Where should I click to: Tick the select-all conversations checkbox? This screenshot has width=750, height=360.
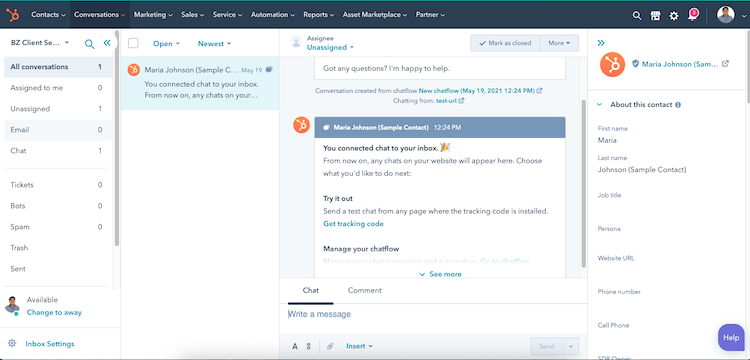pos(133,44)
